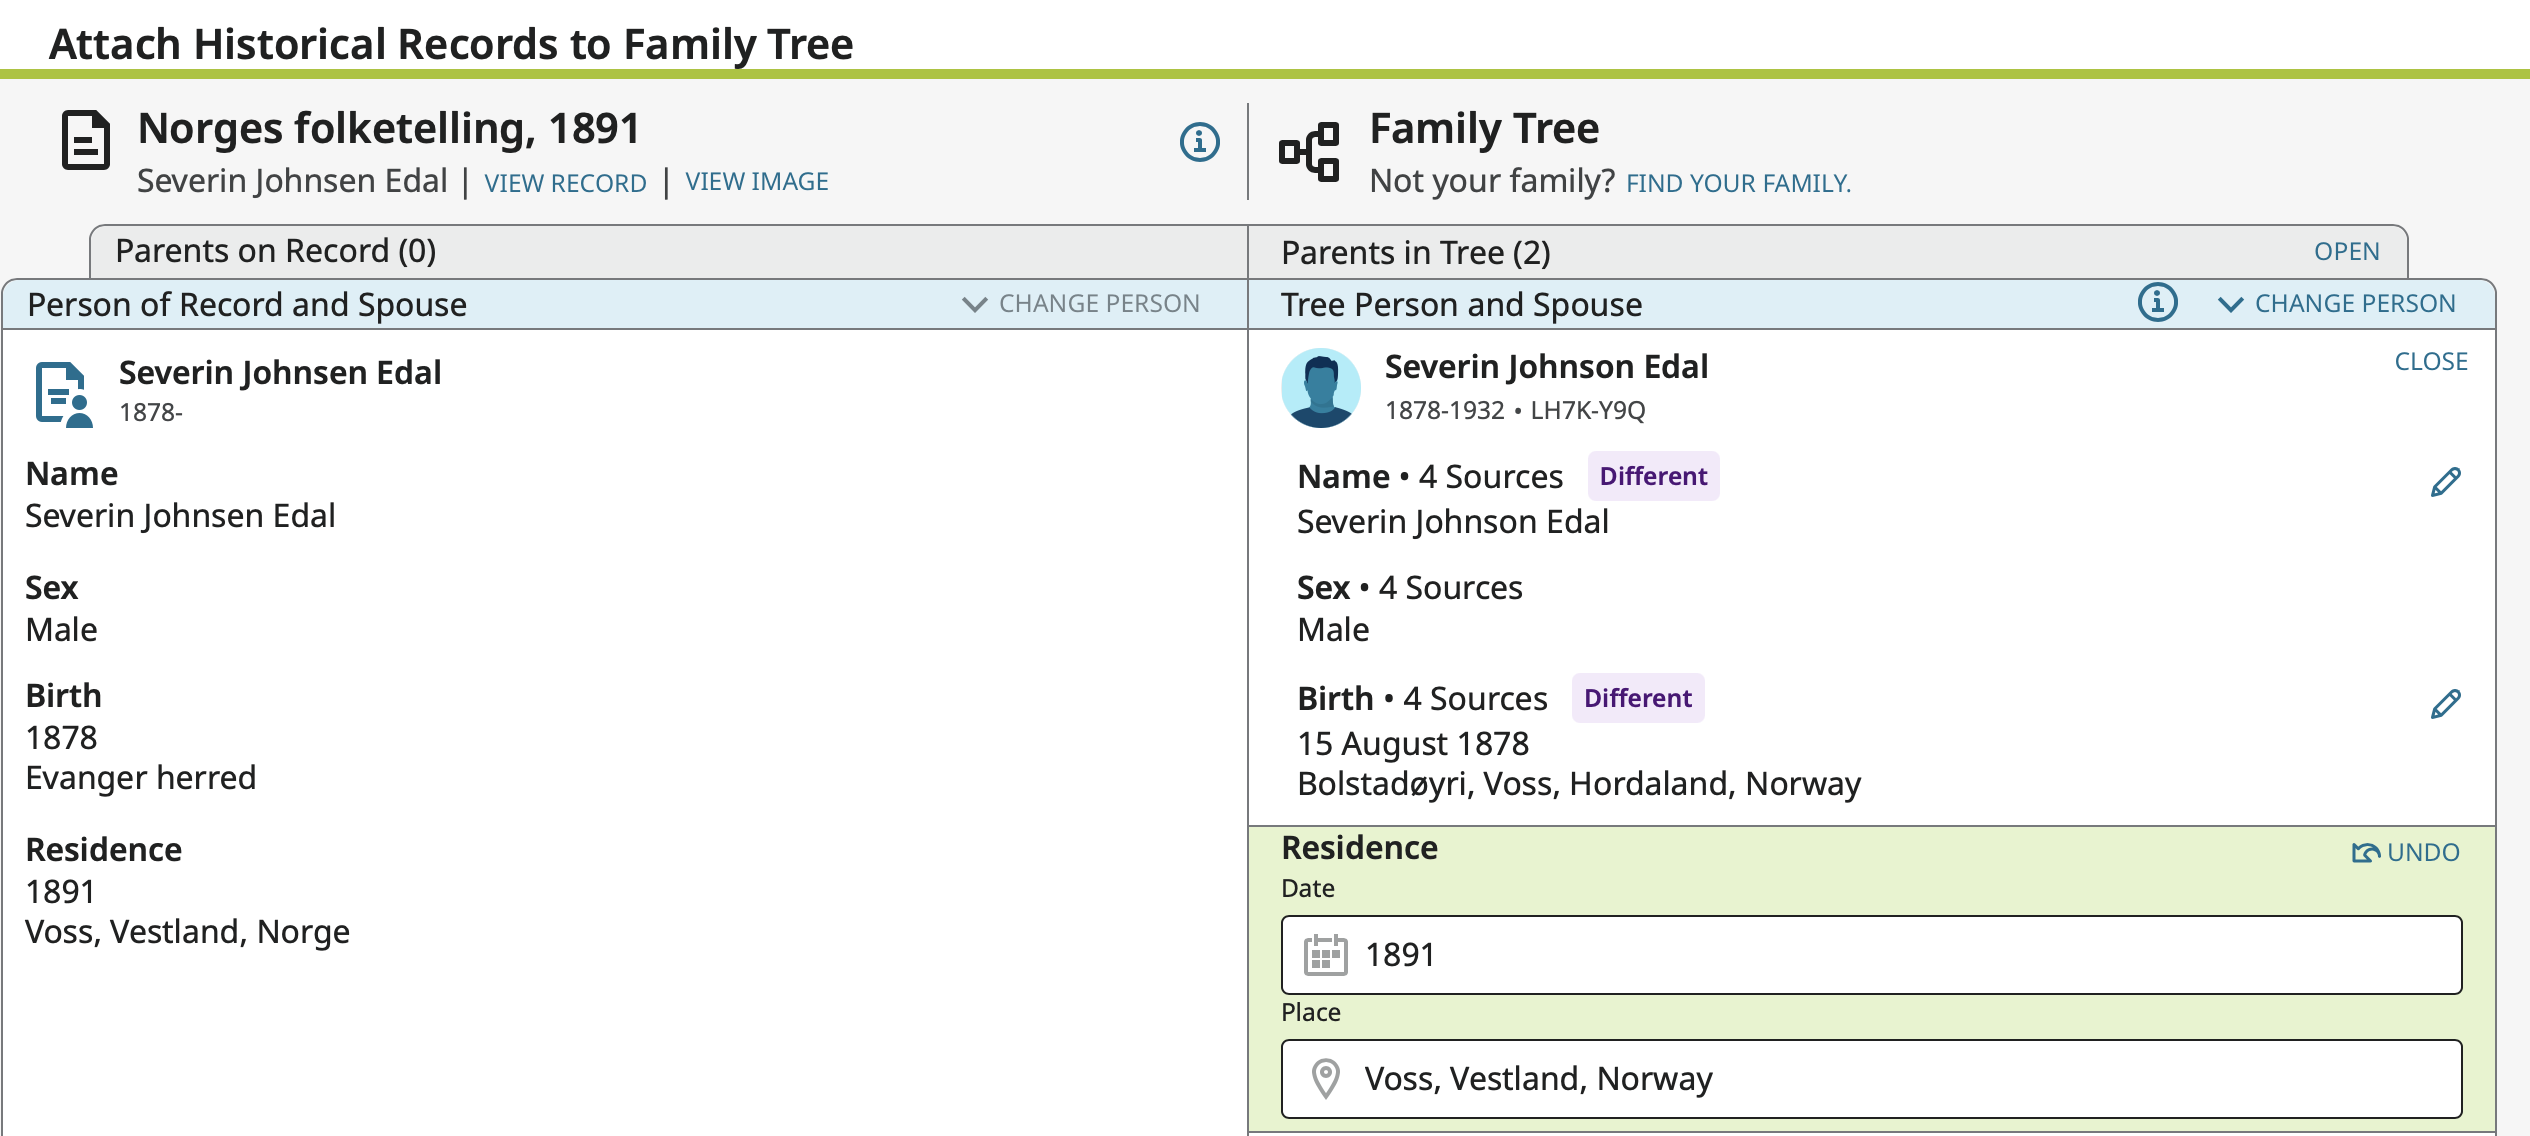This screenshot has height=1136, width=2530.
Task: Open info icon in Tree Person and Spouse header
Action: pyautogui.click(x=2157, y=302)
